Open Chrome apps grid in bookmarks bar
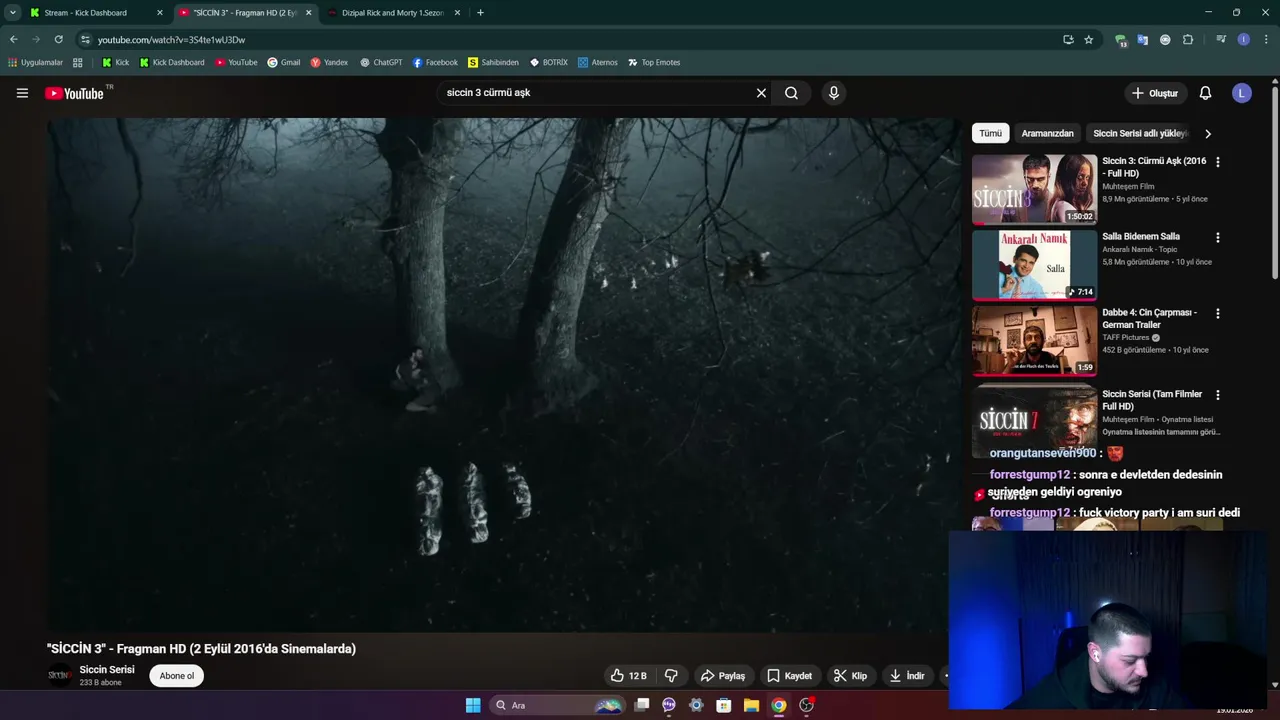The height and width of the screenshot is (720, 1280). pos(77,62)
